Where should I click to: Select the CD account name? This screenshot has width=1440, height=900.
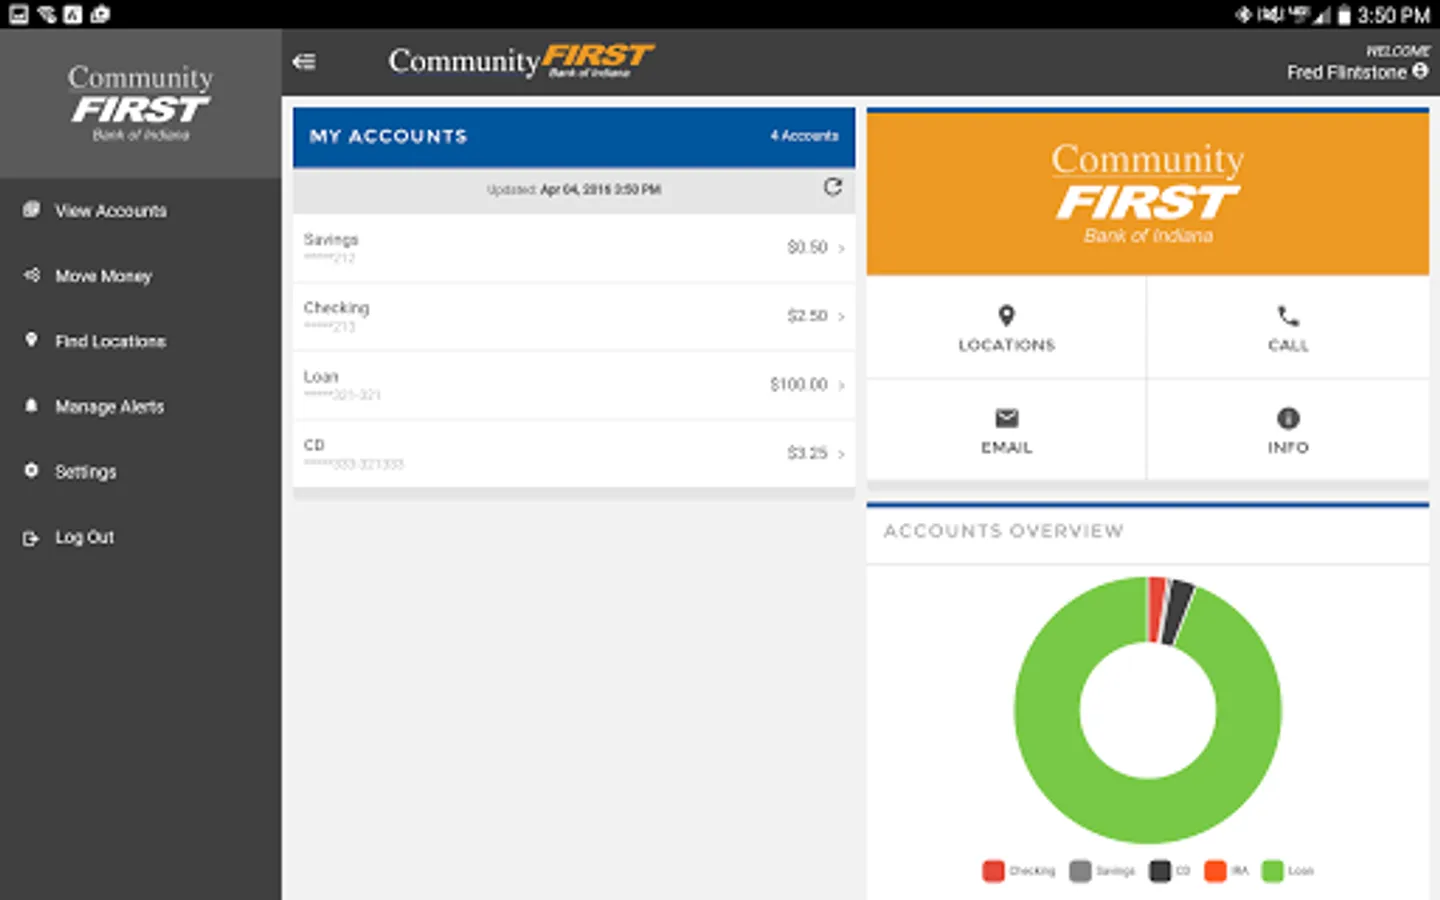314,445
